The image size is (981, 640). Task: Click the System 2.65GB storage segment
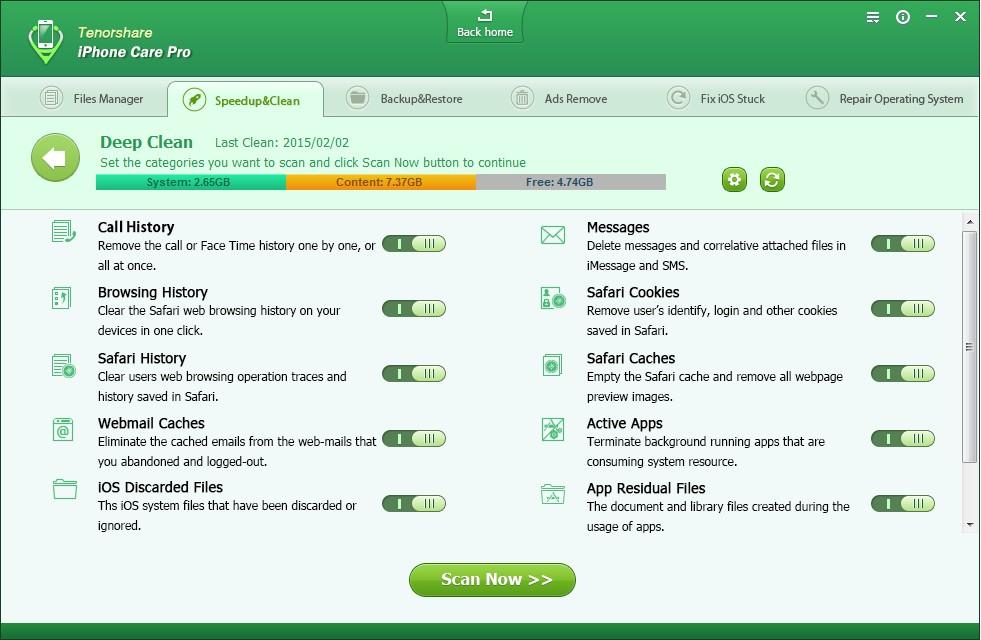pyautogui.click(x=191, y=182)
